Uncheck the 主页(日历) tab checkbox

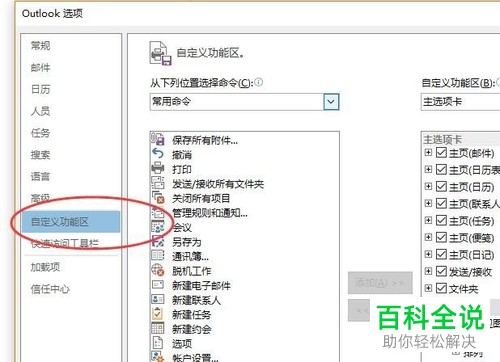(441, 186)
